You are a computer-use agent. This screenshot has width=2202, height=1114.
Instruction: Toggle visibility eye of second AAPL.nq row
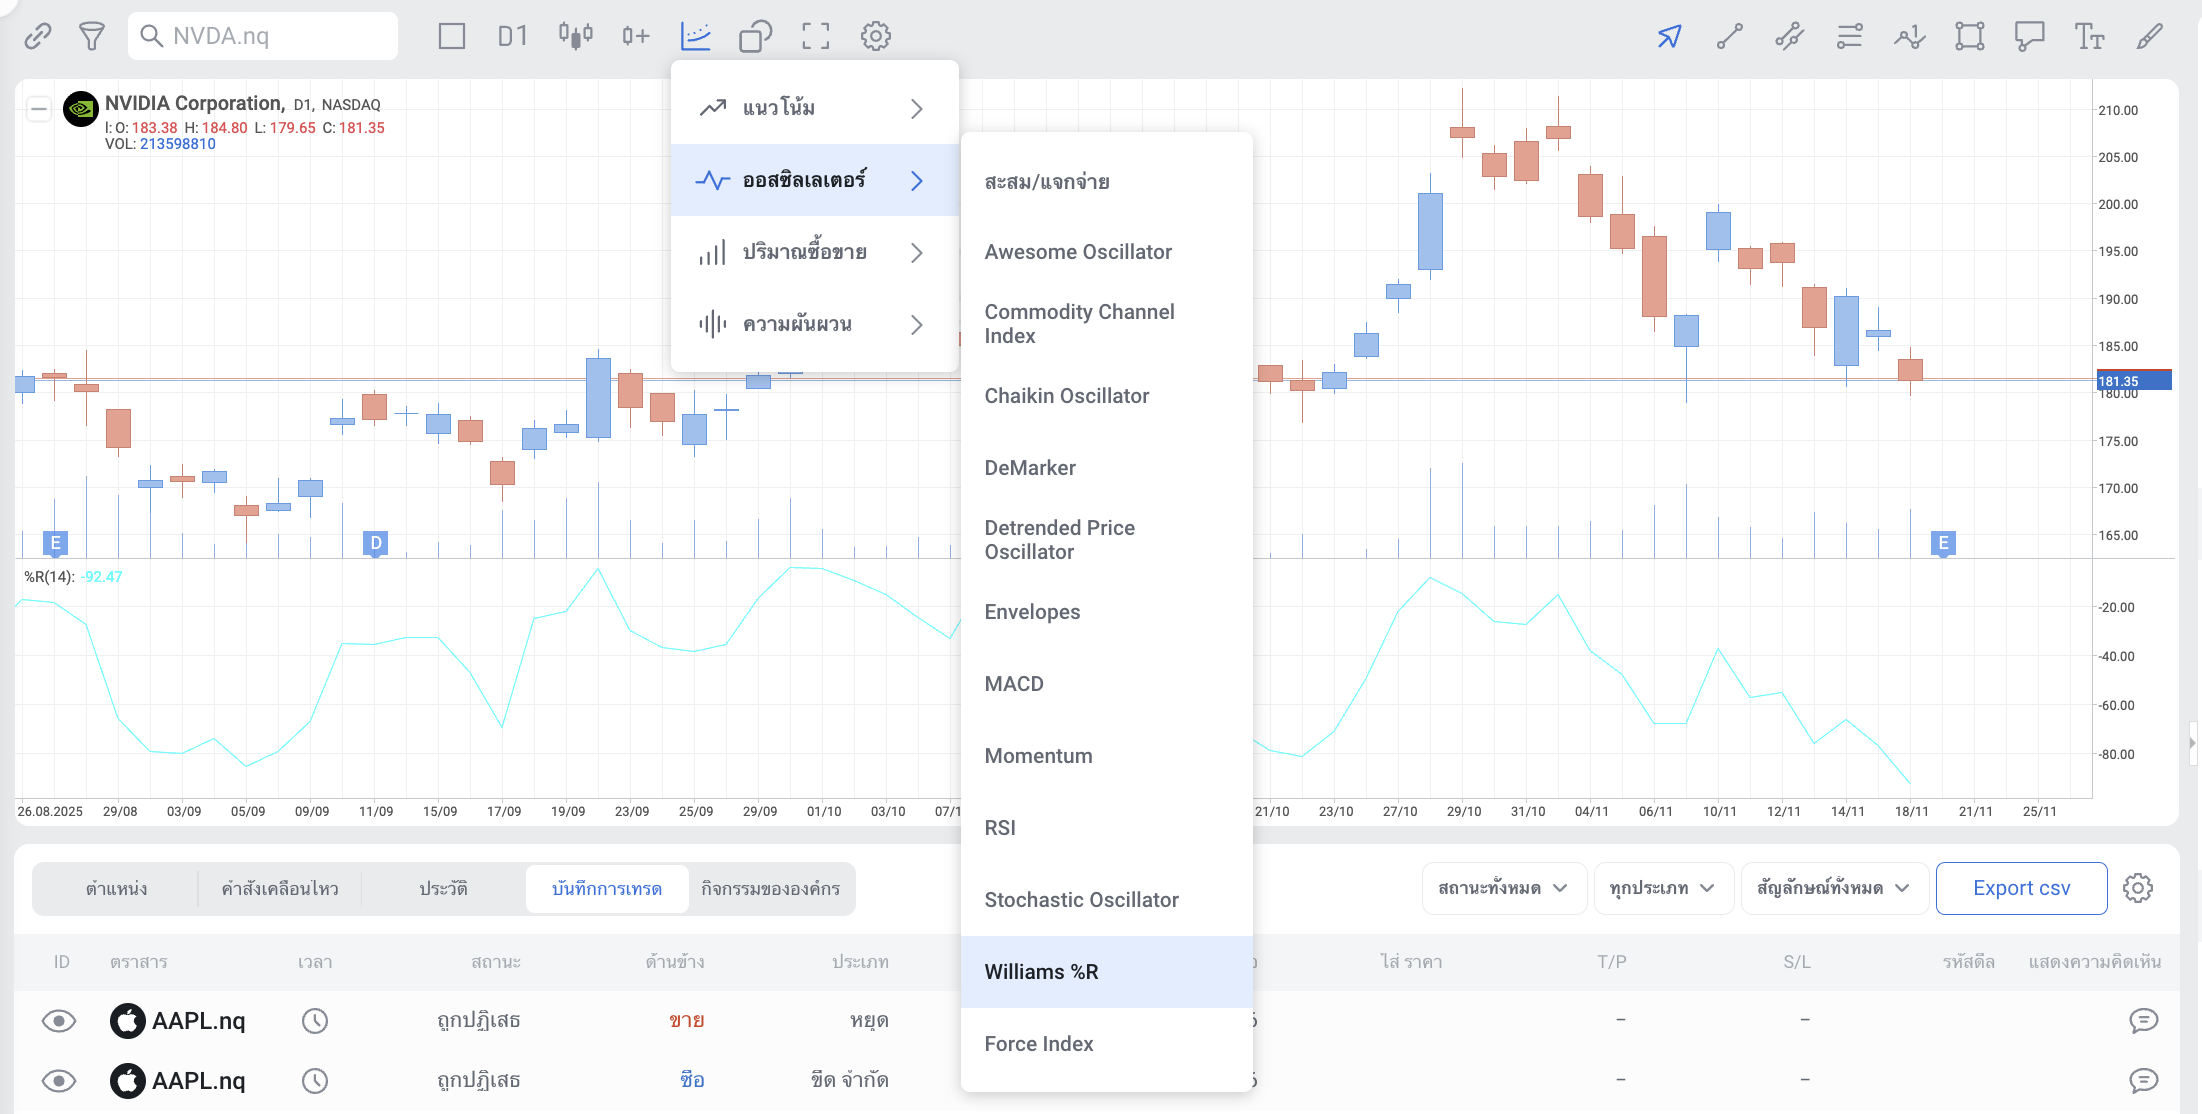[59, 1081]
